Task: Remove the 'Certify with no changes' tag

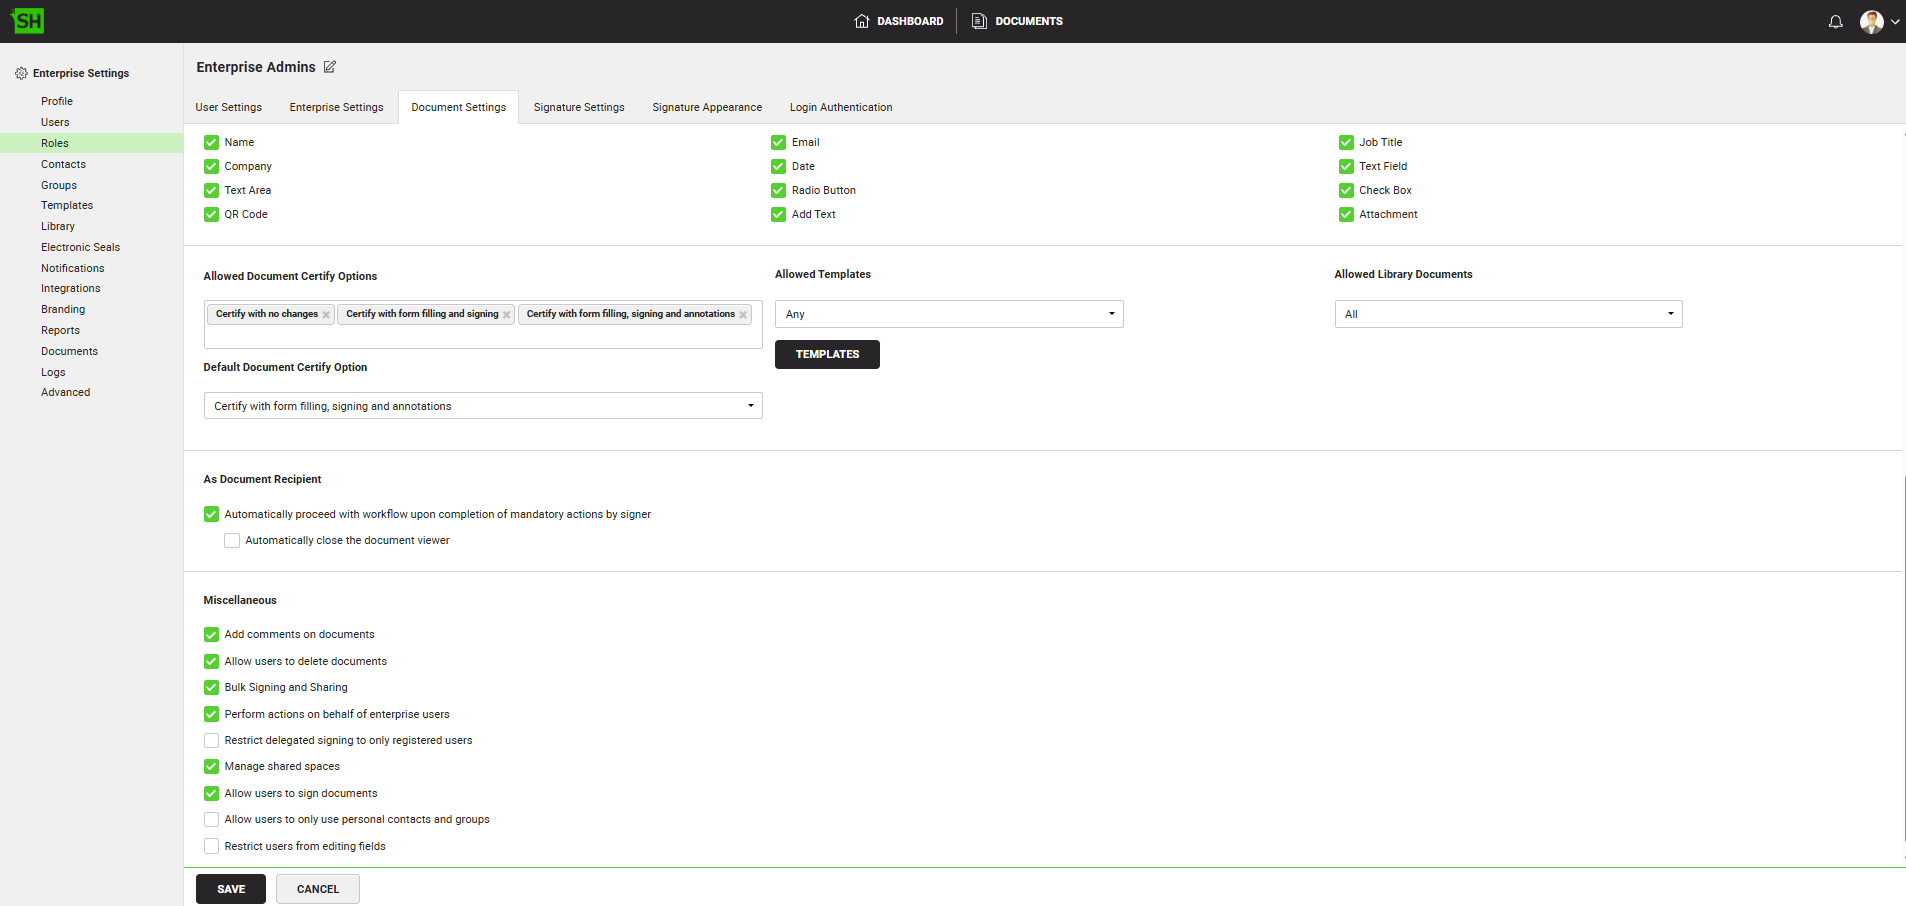Action: [326, 315]
